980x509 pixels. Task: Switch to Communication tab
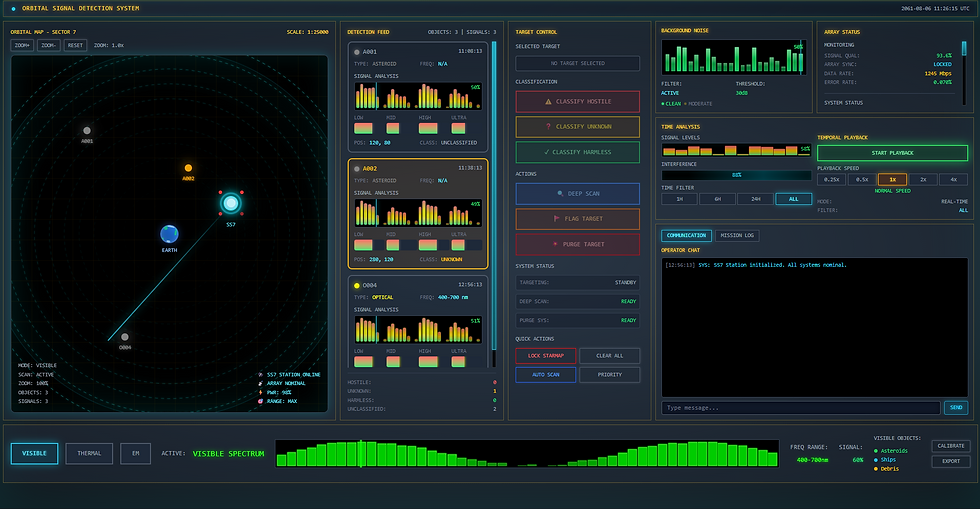[686, 236]
